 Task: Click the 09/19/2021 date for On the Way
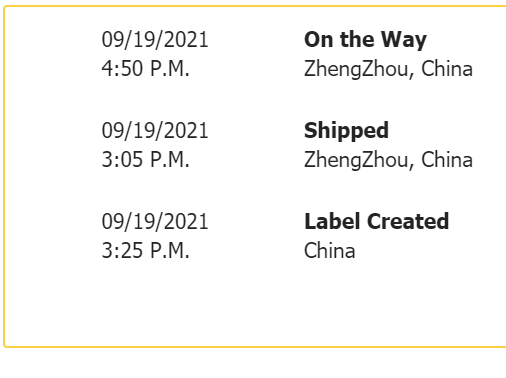coord(155,40)
